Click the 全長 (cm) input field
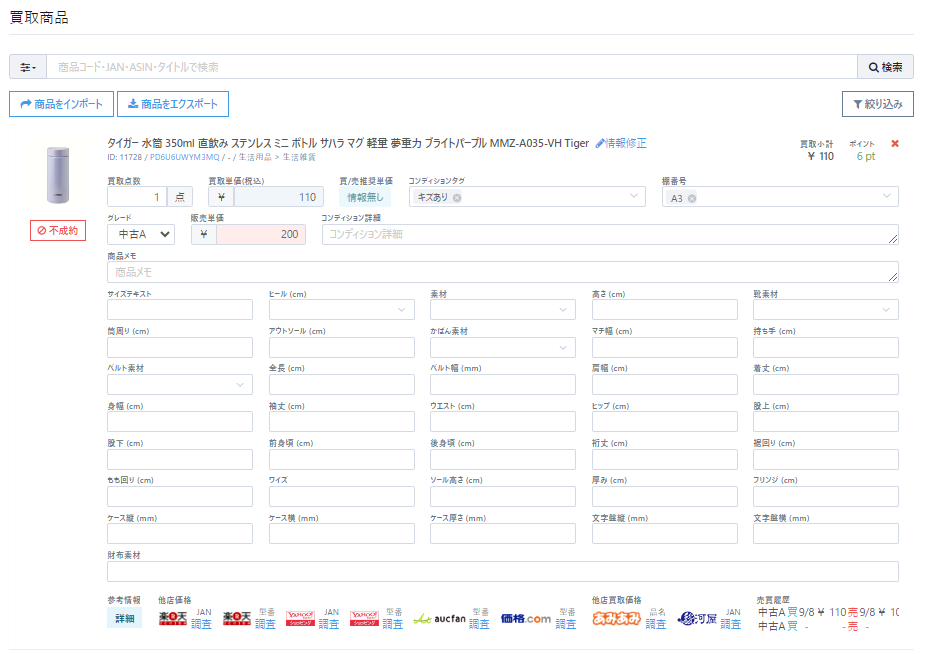 click(x=342, y=385)
